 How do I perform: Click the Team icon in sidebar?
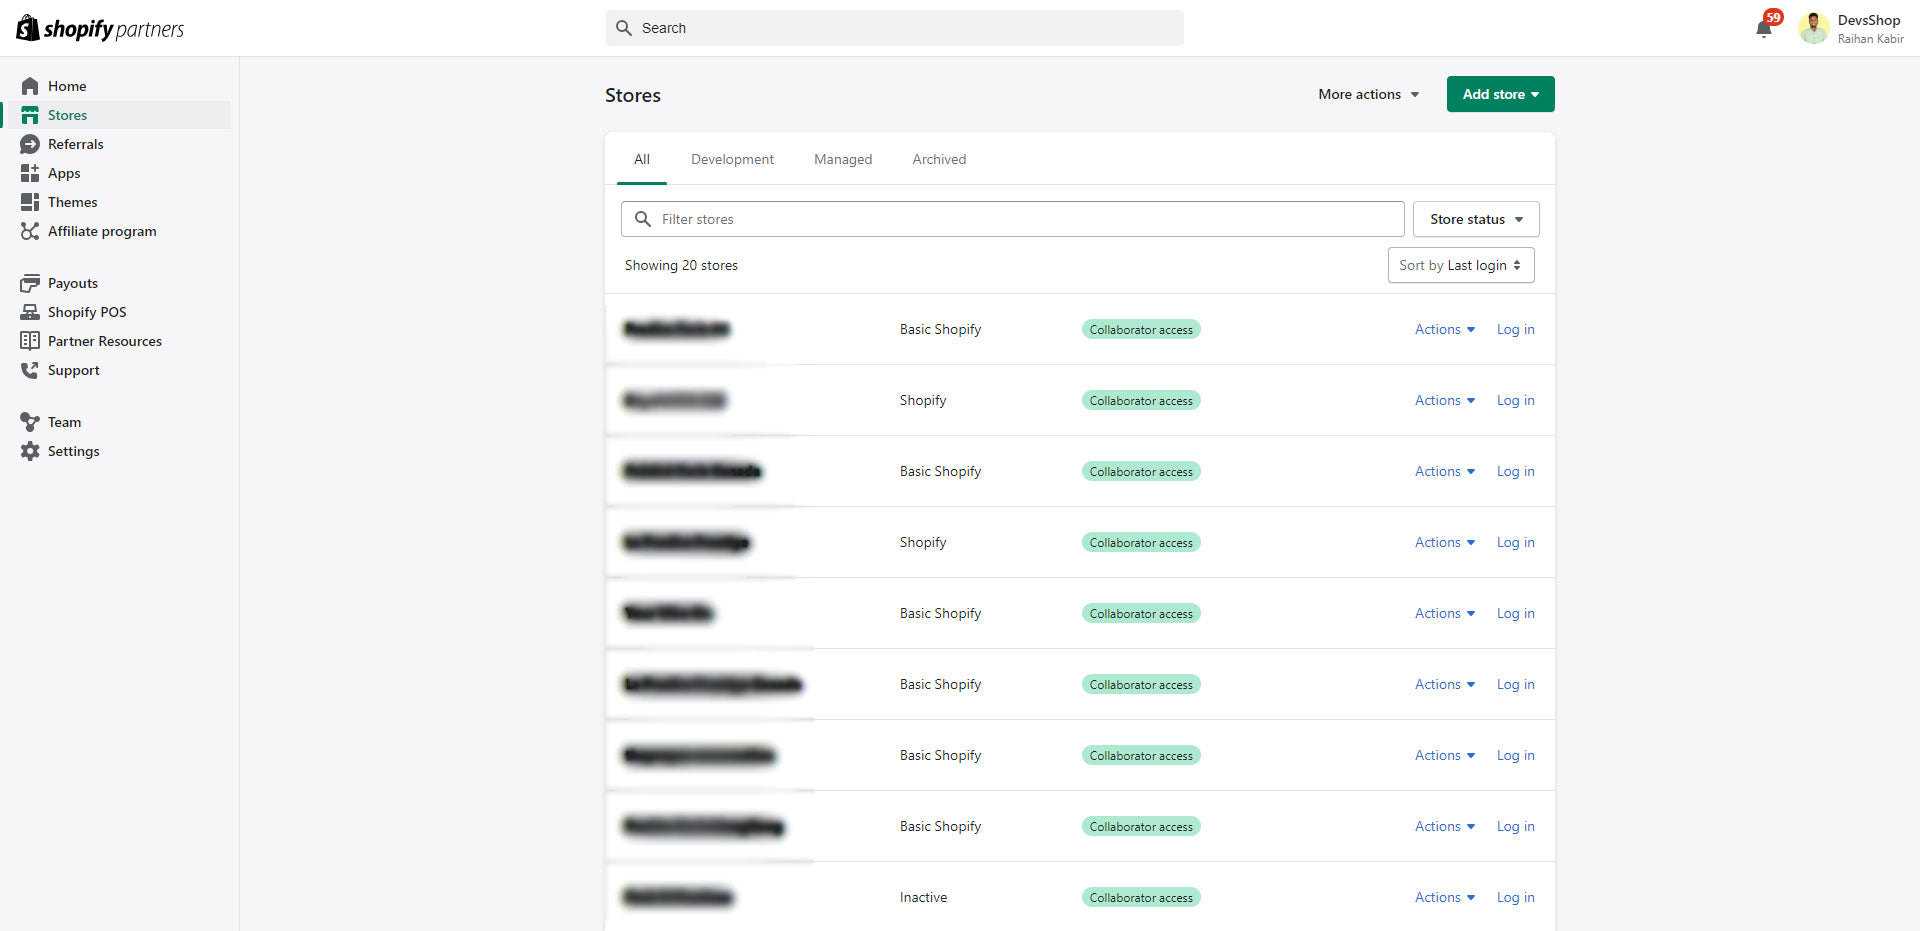coord(30,422)
